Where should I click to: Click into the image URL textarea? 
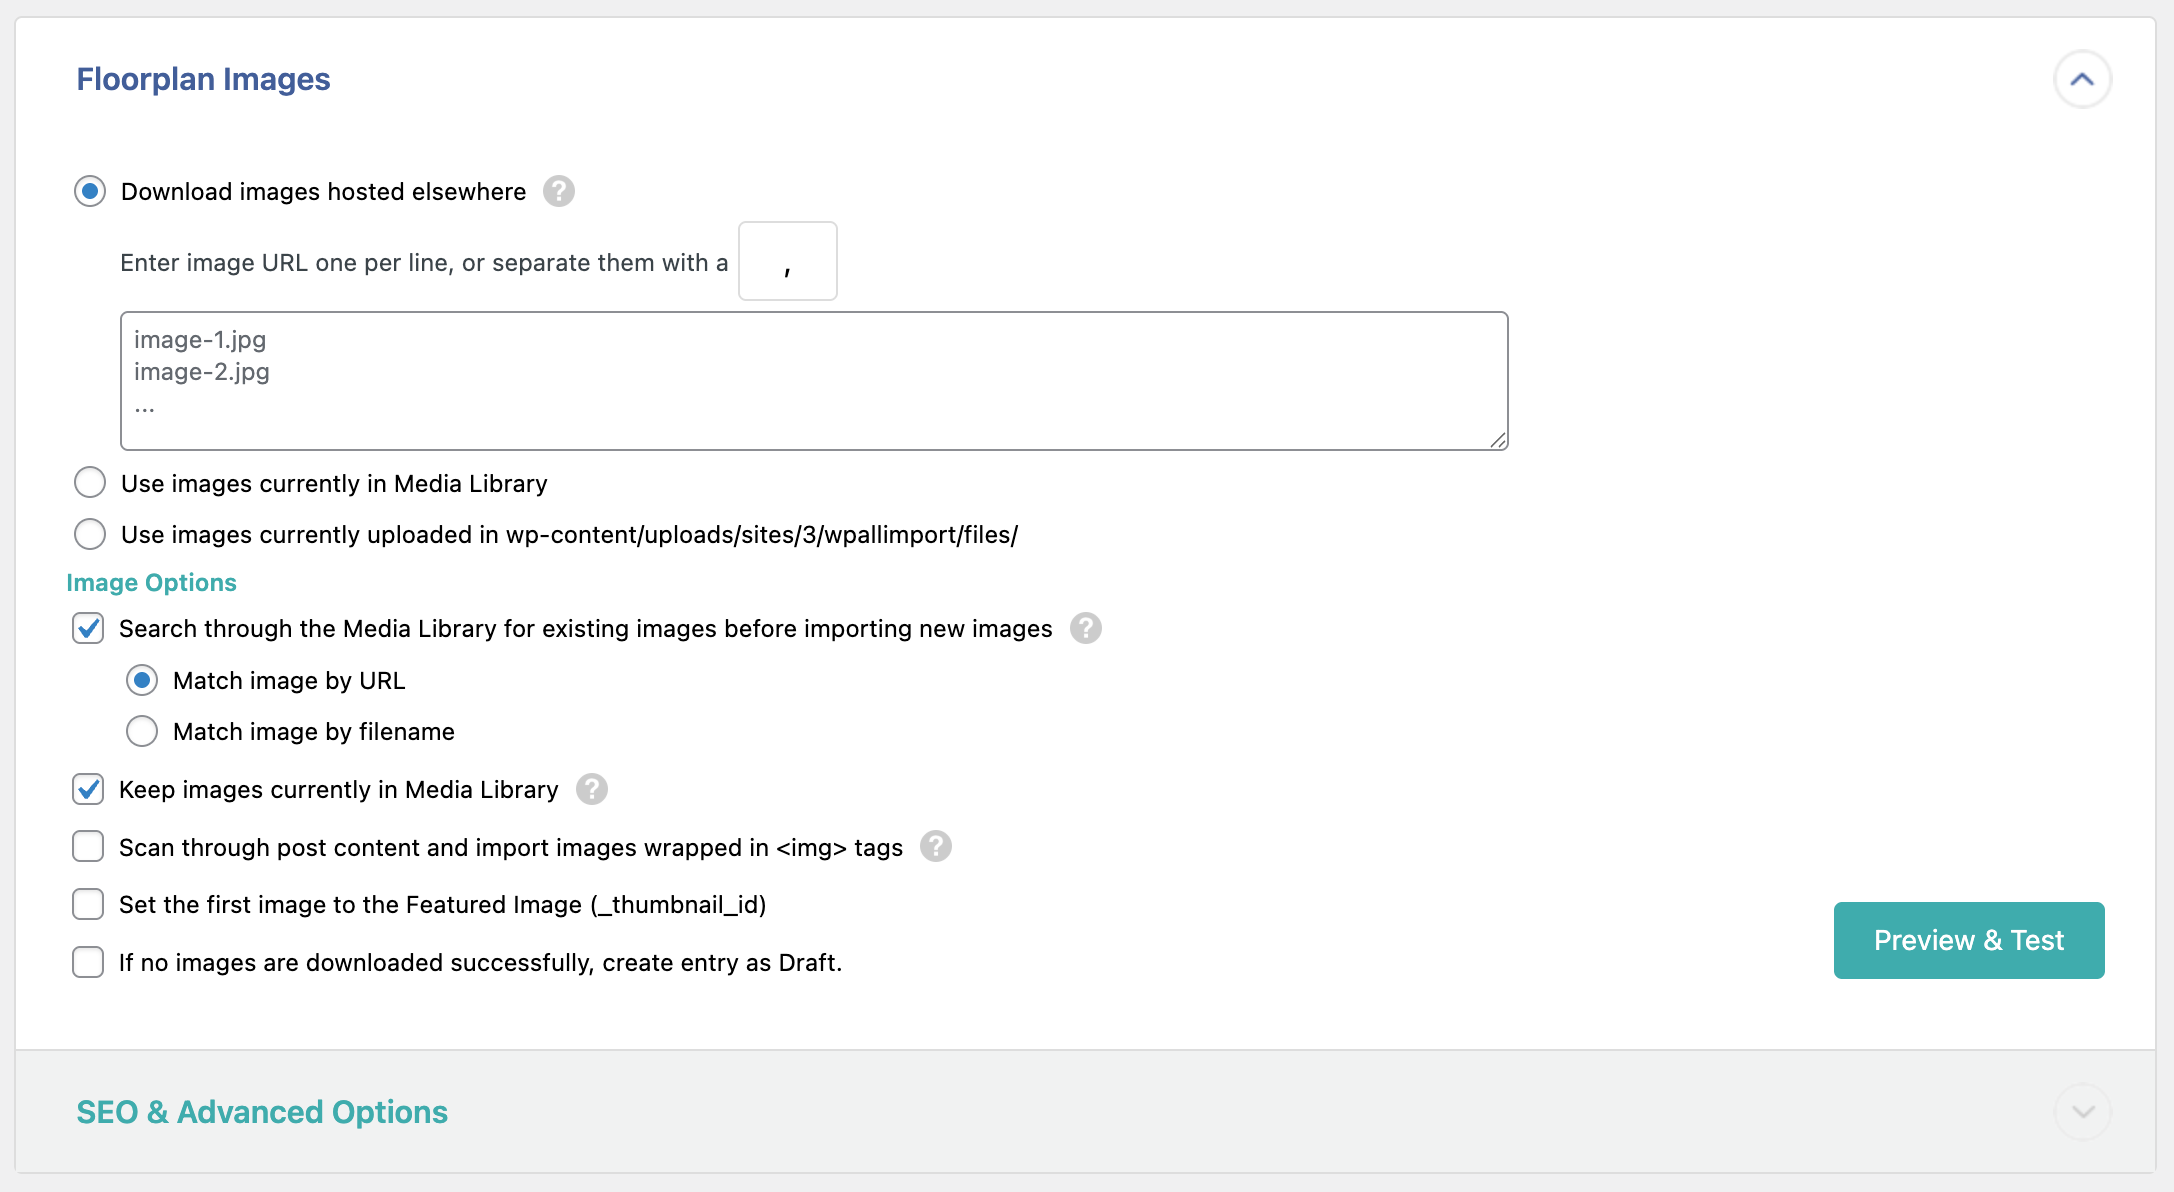(x=814, y=381)
